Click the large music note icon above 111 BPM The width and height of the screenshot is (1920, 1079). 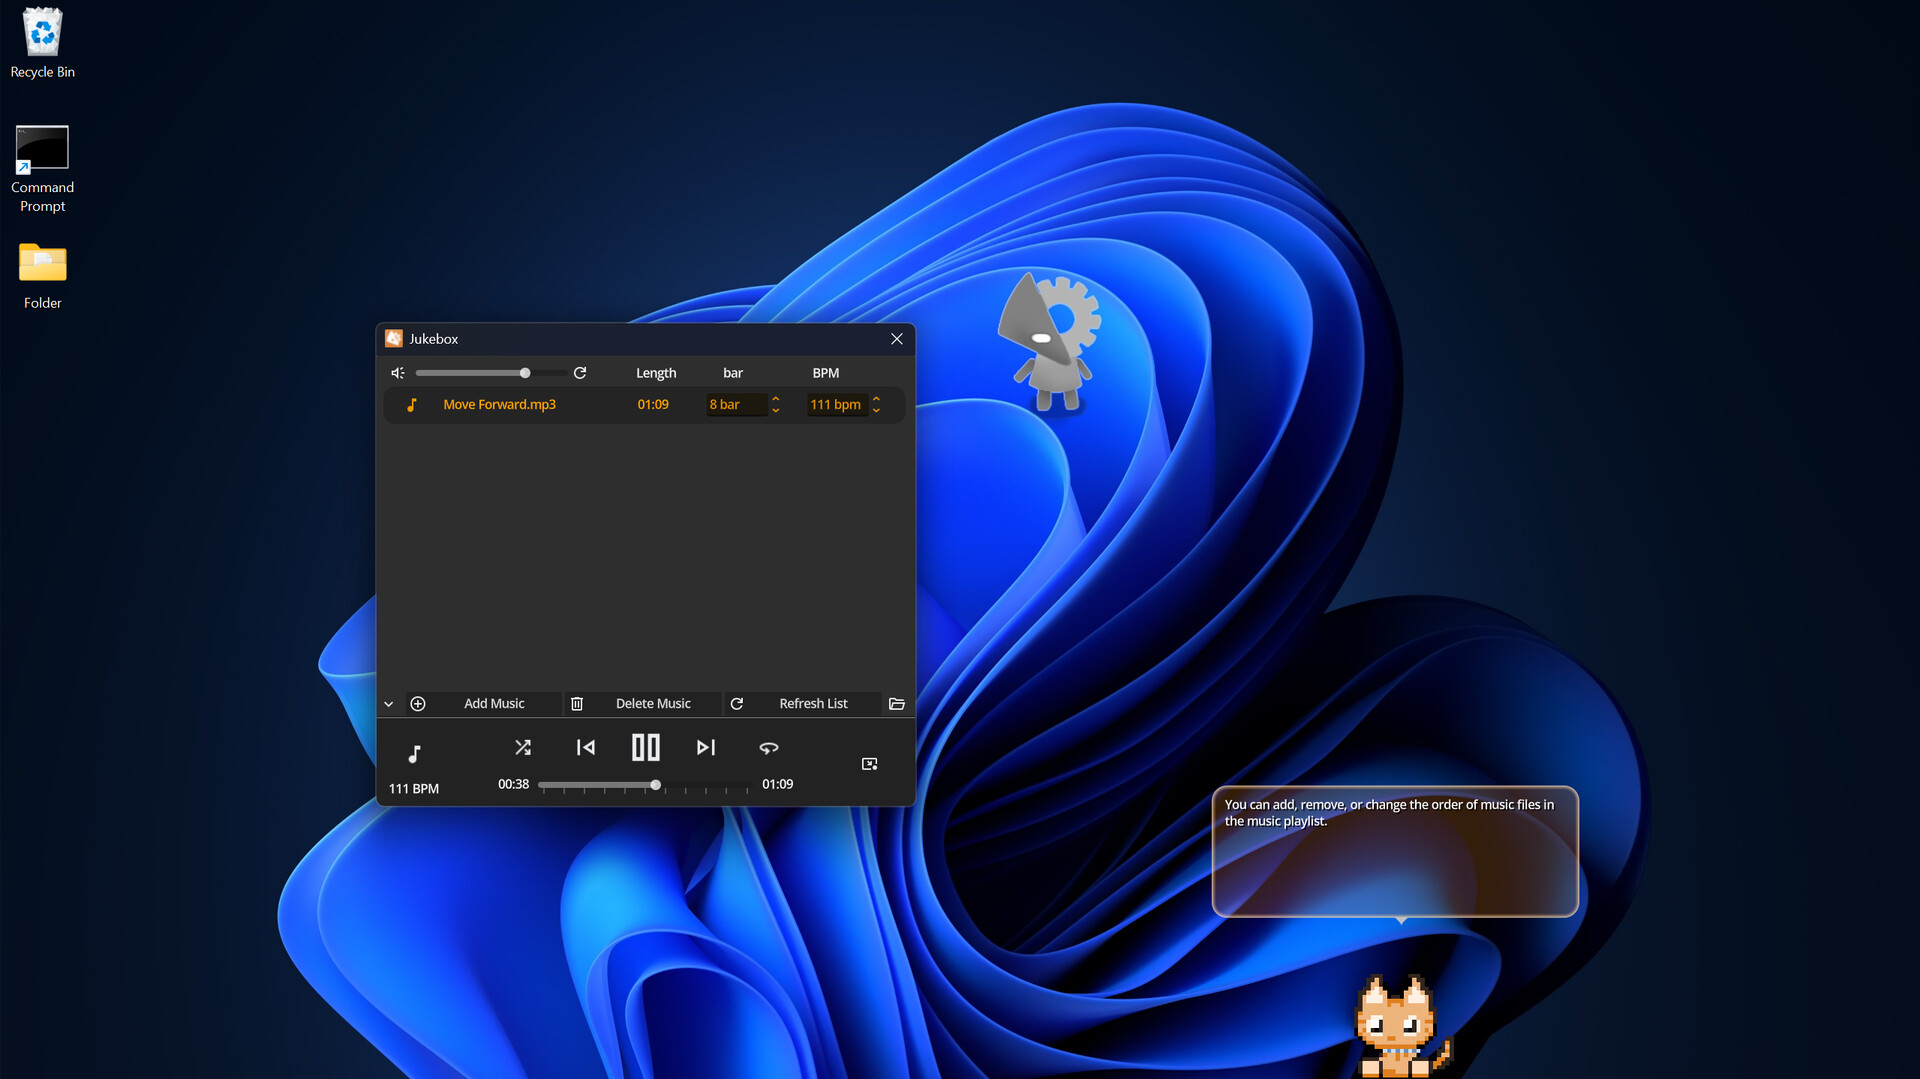coord(414,754)
